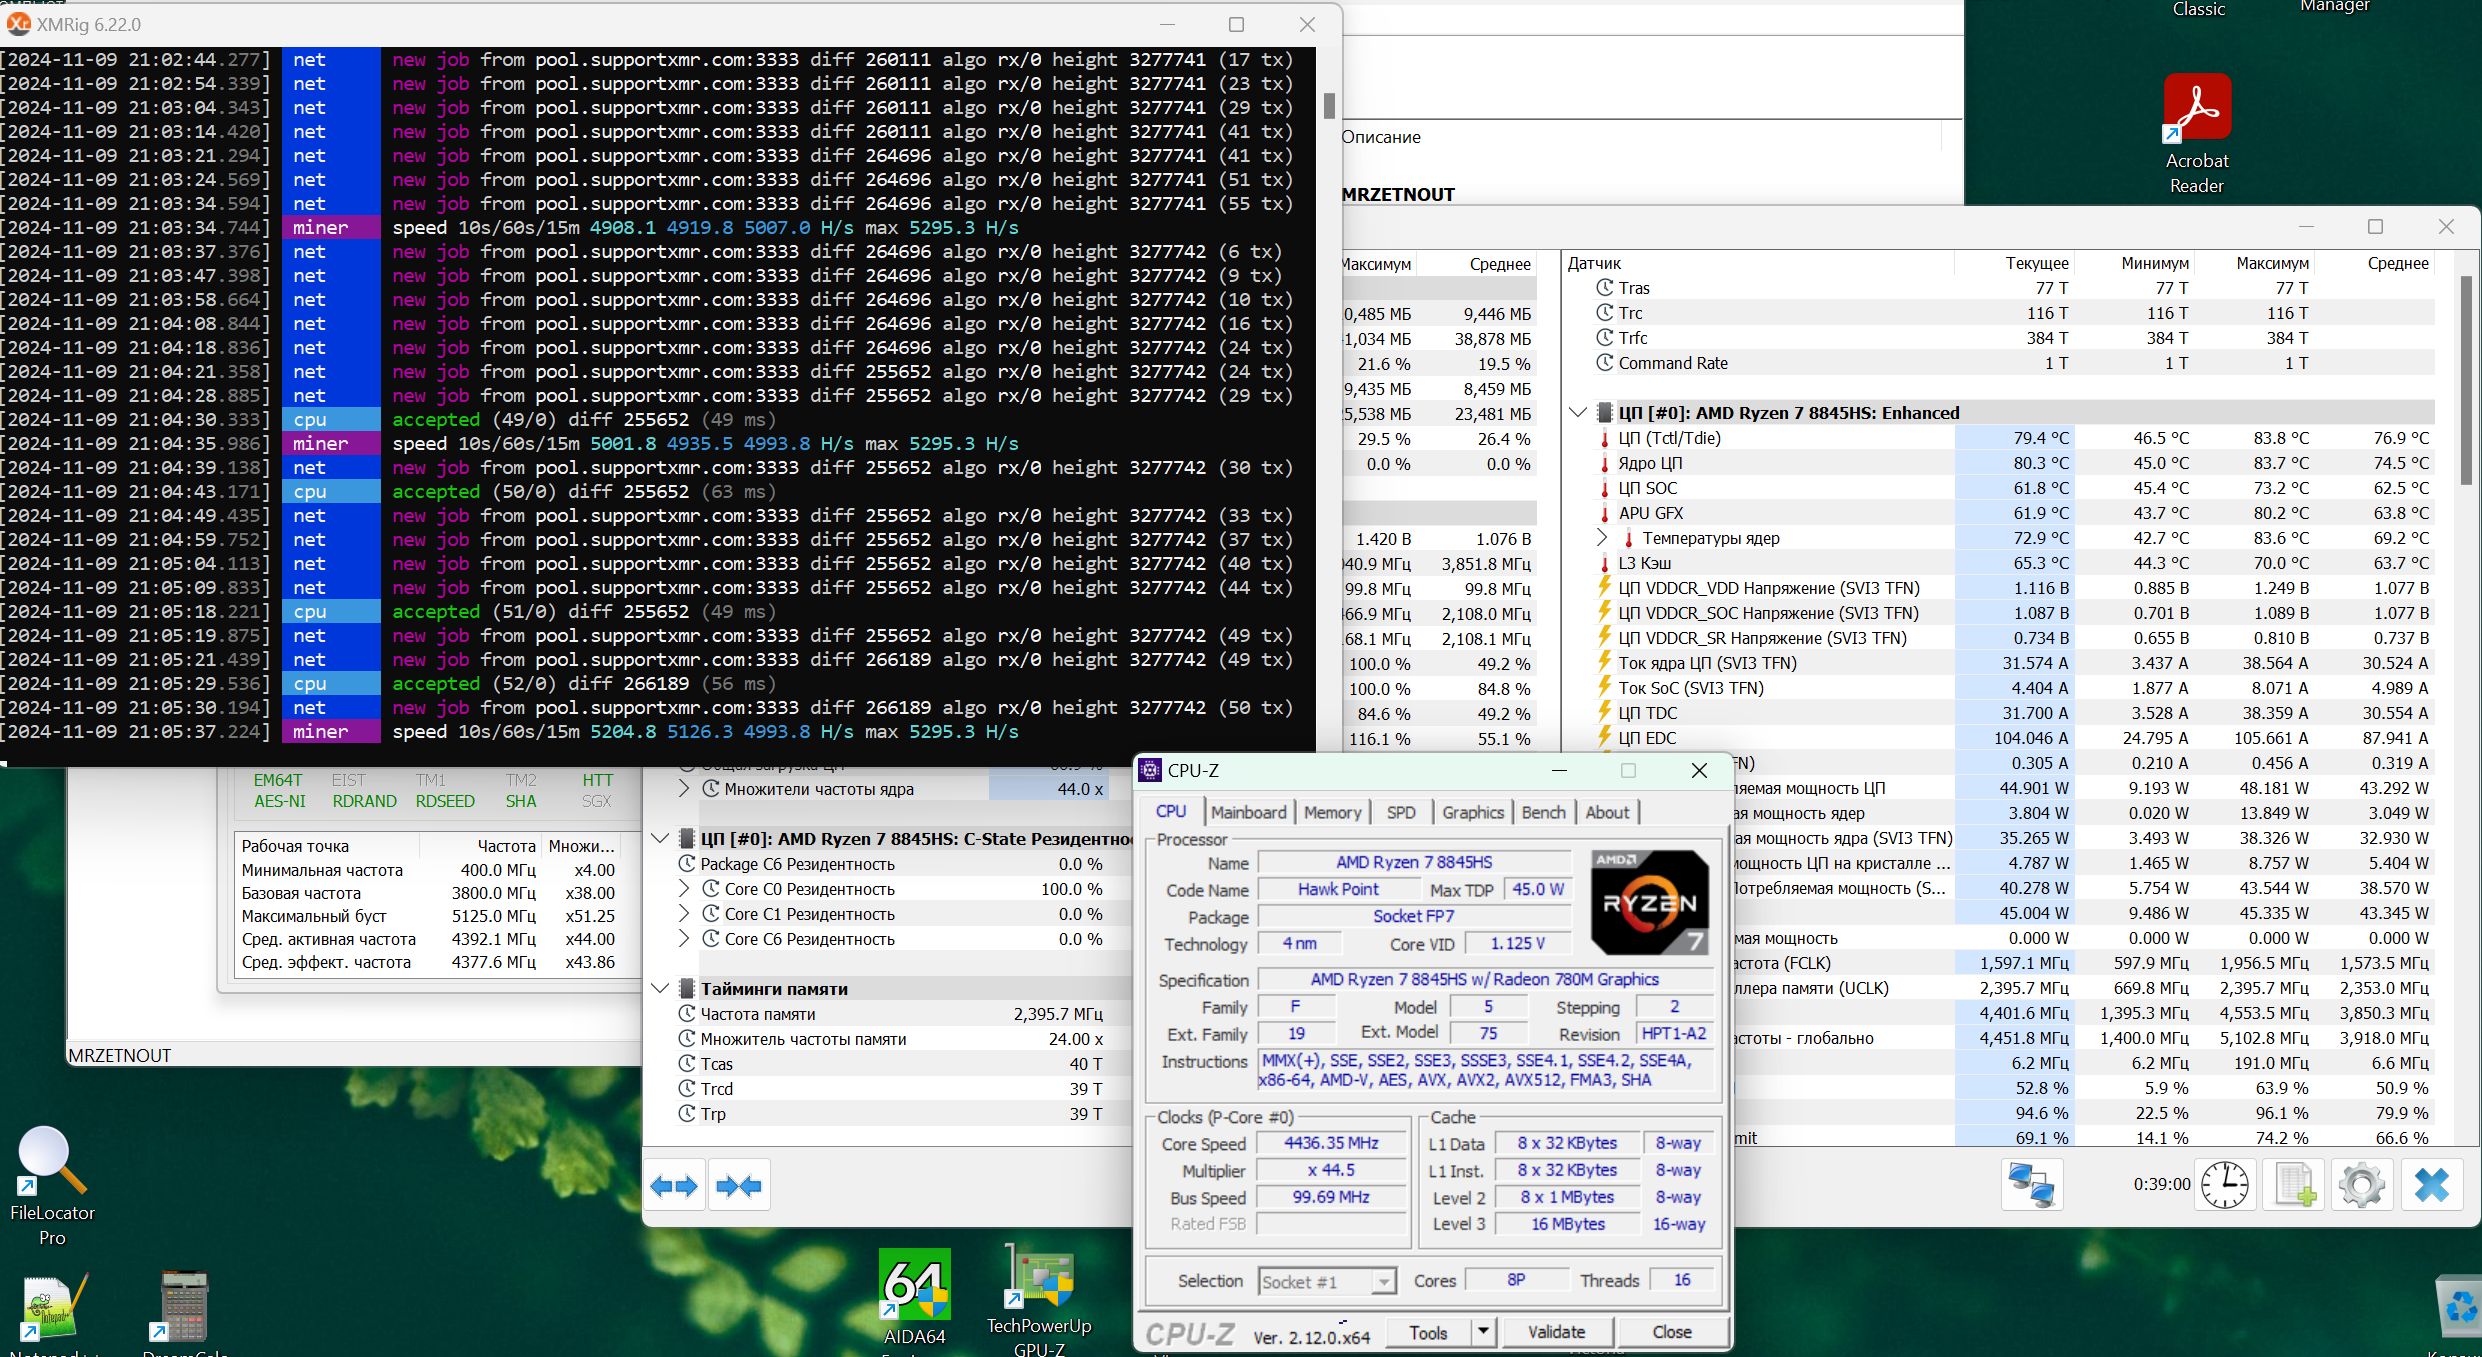
Task: Switch to the Memory tab in CPU-Z
Action: pyautogui.click(x=1331, y=812)
